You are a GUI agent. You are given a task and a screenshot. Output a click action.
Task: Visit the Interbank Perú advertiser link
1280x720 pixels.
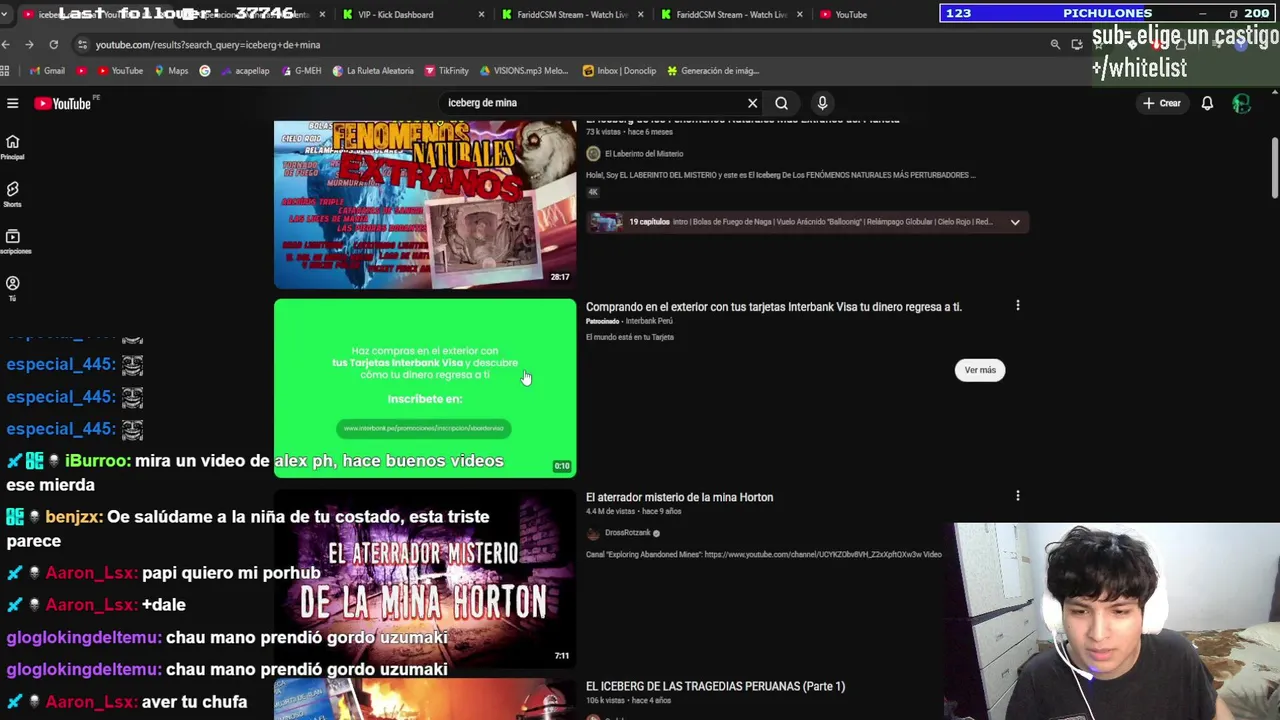(x=649, y=321)
